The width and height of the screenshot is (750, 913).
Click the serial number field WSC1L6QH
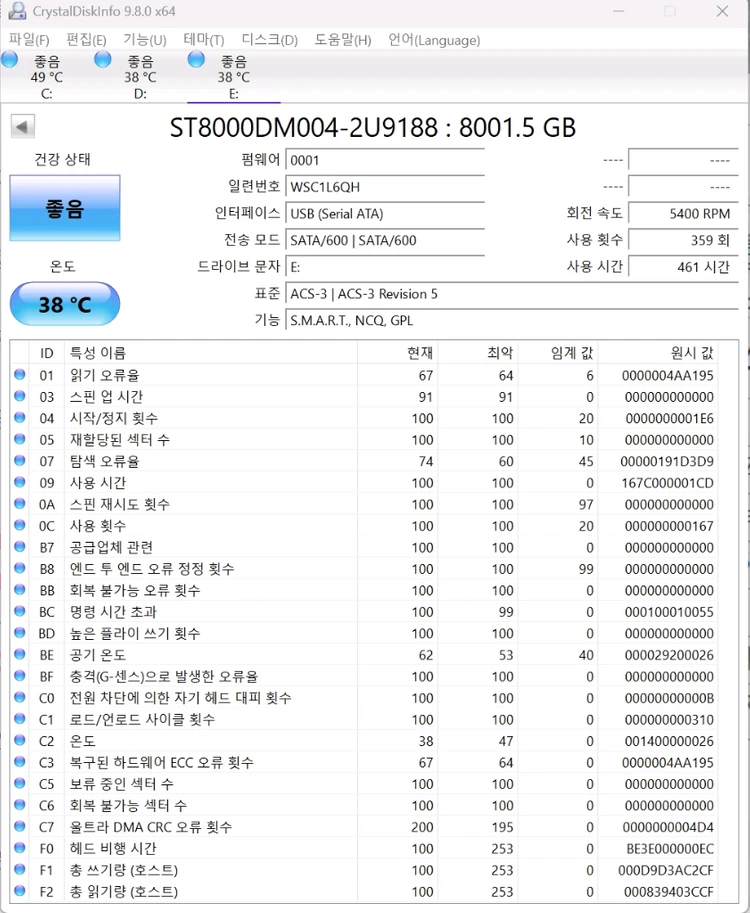tap(385, 187)
